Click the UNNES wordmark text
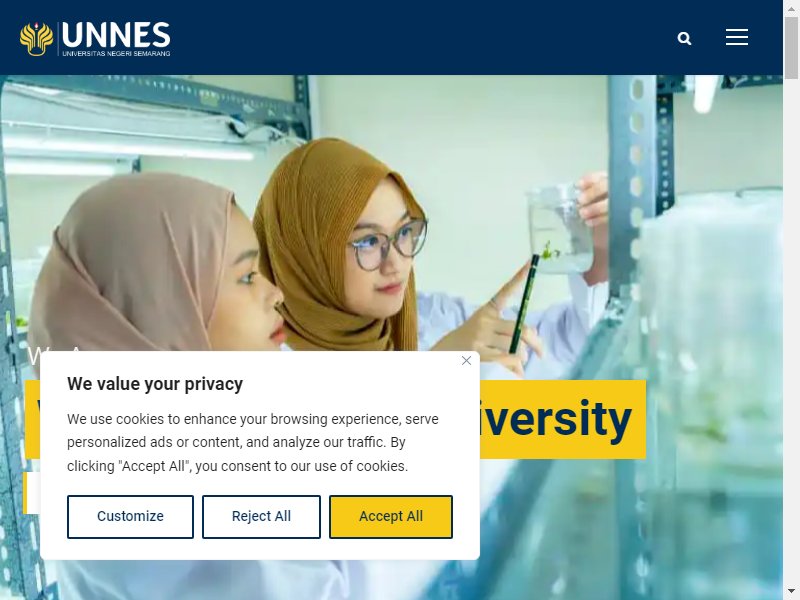The height and width of the screenshot is (600, 800). tap(116, 35)
